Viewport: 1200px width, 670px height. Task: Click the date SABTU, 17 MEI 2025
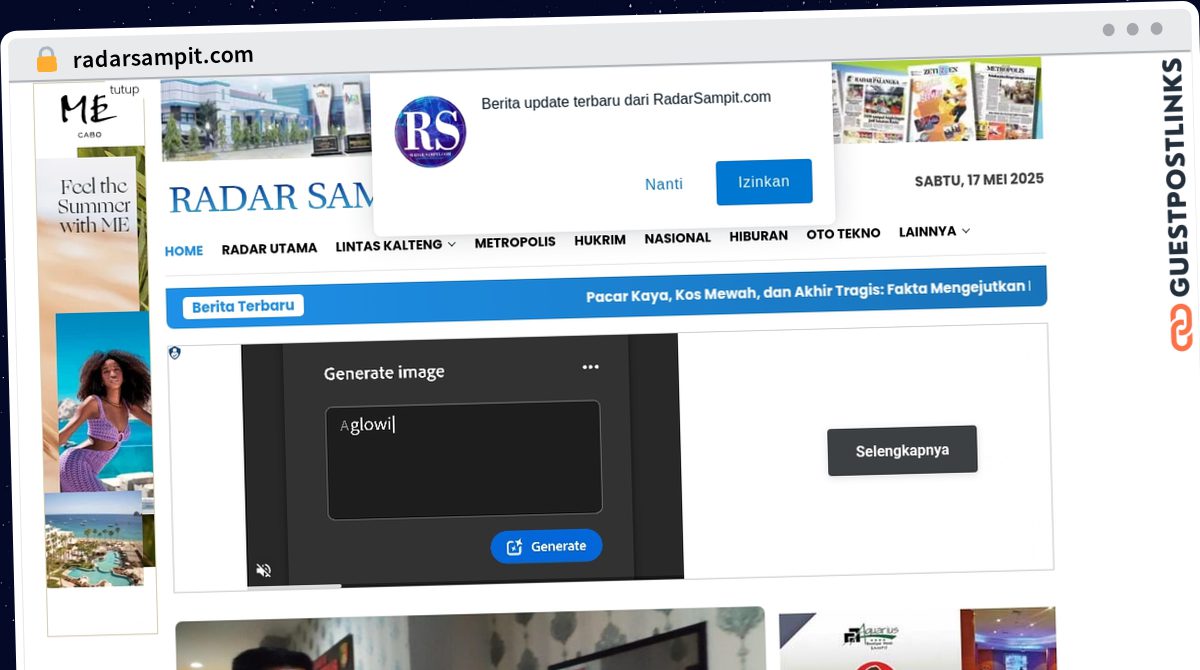979,180
